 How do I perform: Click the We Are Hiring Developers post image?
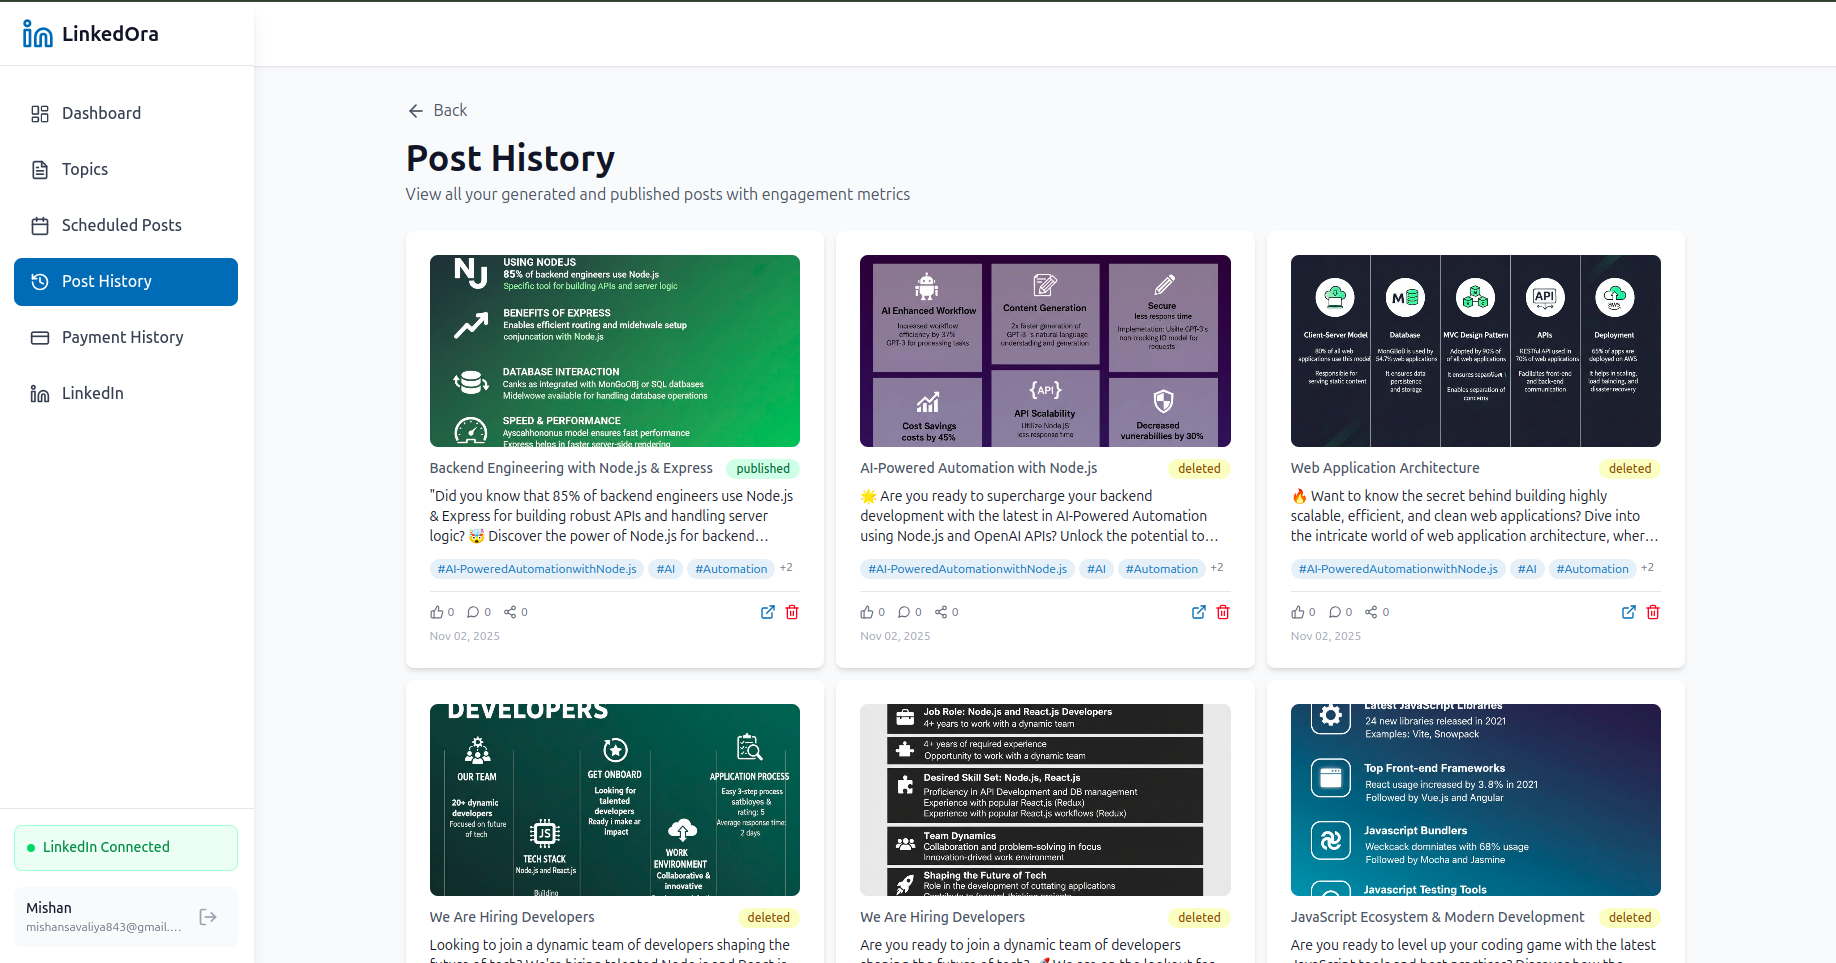[x=614, y=799]
